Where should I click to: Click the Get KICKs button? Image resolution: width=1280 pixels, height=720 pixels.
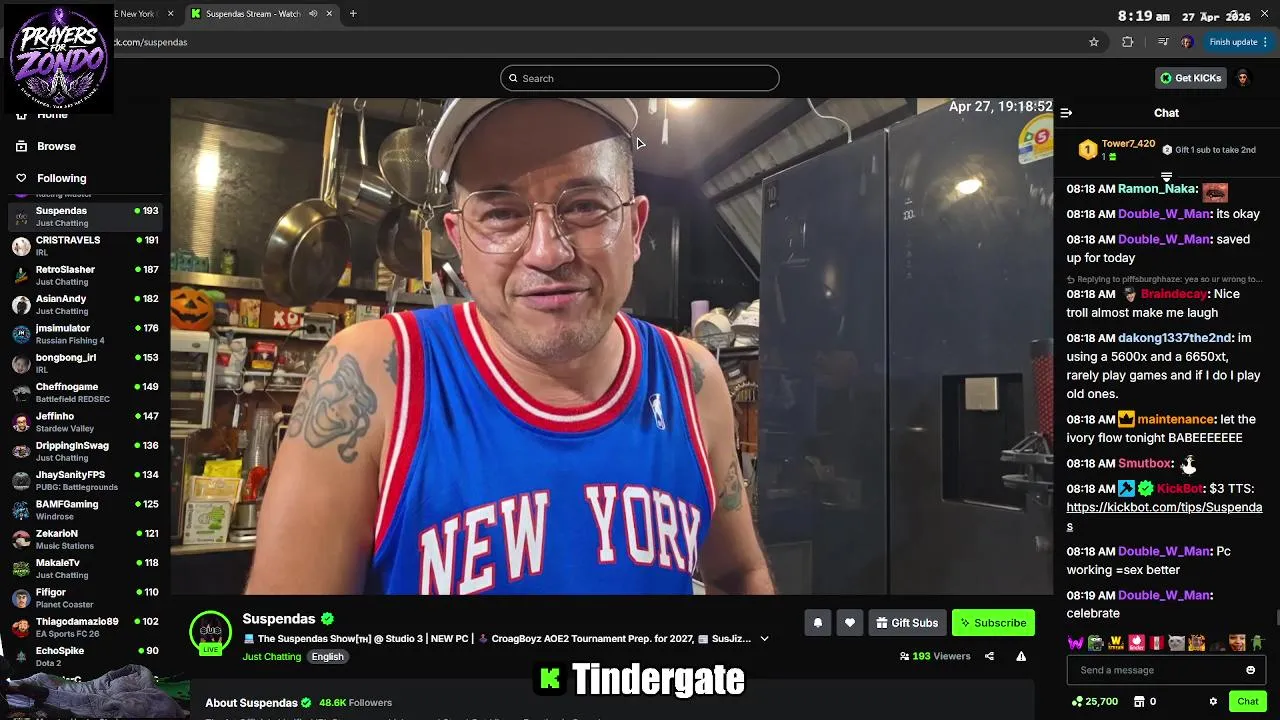(1190, 78)
